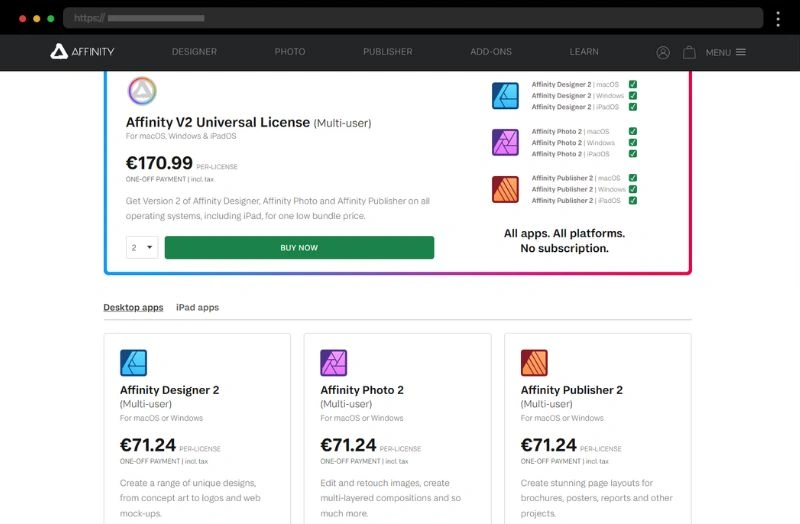Click the €71.24 price on Photo 2 card
Viewport: 800px width, 524px height.
pos(348,445)
